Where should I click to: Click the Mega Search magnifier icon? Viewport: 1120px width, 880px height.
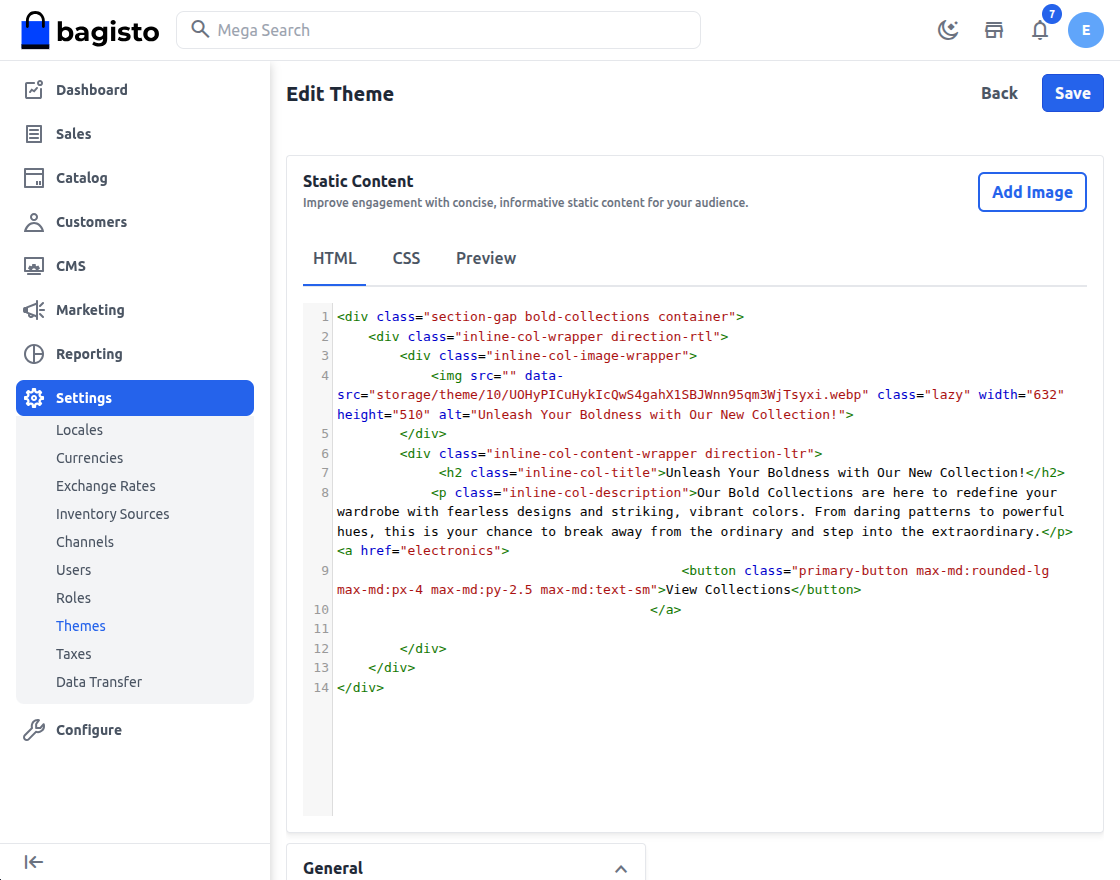(x=200, y=29)
